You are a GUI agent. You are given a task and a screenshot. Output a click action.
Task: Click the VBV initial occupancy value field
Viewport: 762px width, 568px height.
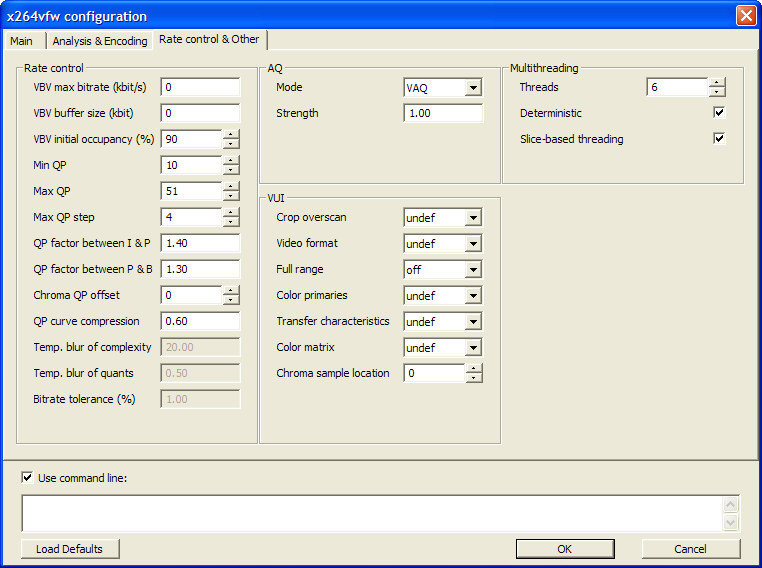[x=191, y=139]
